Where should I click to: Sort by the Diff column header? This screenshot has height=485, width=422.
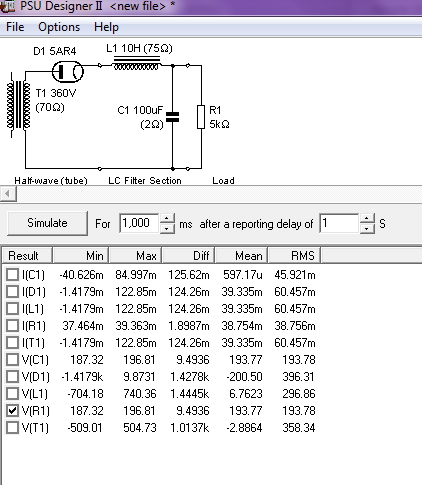tap(188, 256)
